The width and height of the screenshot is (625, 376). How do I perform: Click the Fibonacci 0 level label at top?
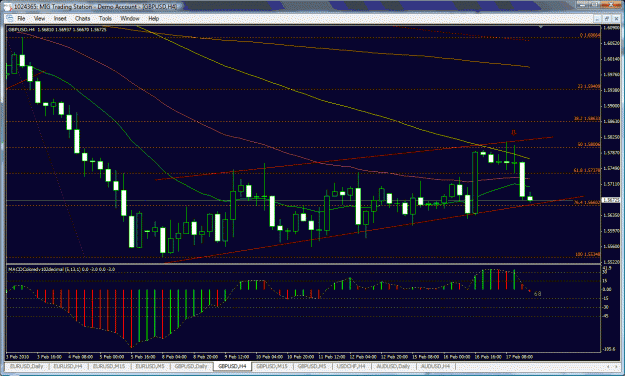pyautogui.click(x=590, y=35)
